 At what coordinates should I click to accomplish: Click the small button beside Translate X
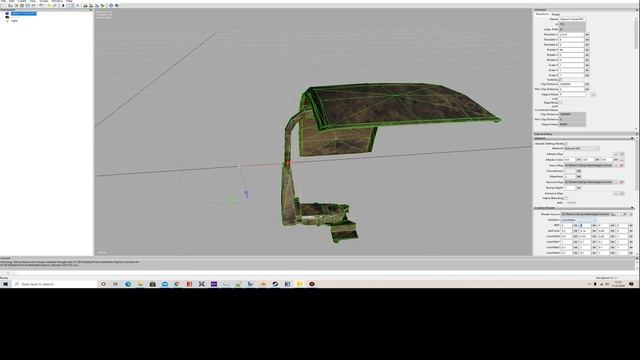(587, 35)
